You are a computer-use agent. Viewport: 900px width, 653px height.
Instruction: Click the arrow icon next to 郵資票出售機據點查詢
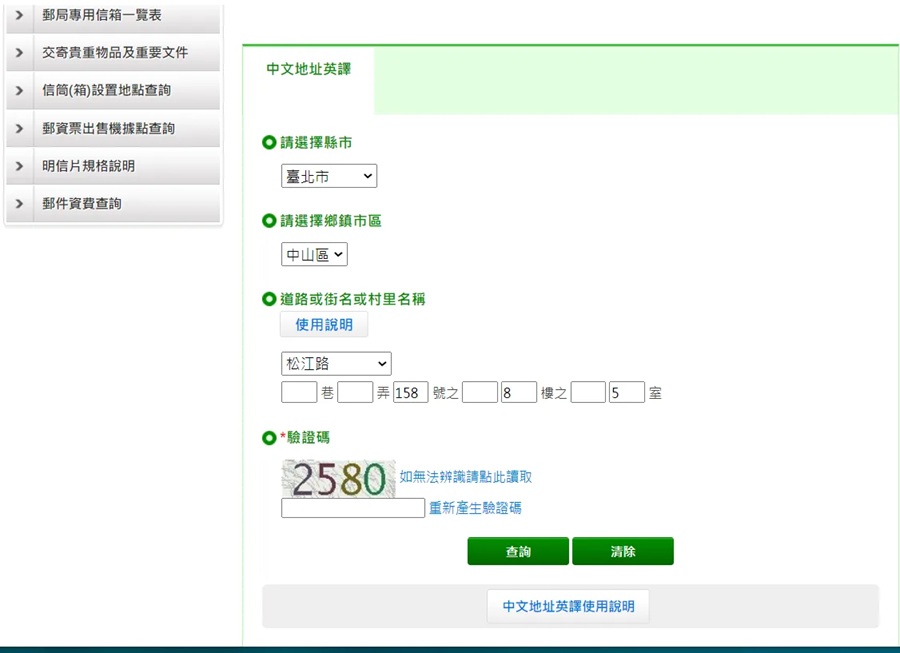19,129
